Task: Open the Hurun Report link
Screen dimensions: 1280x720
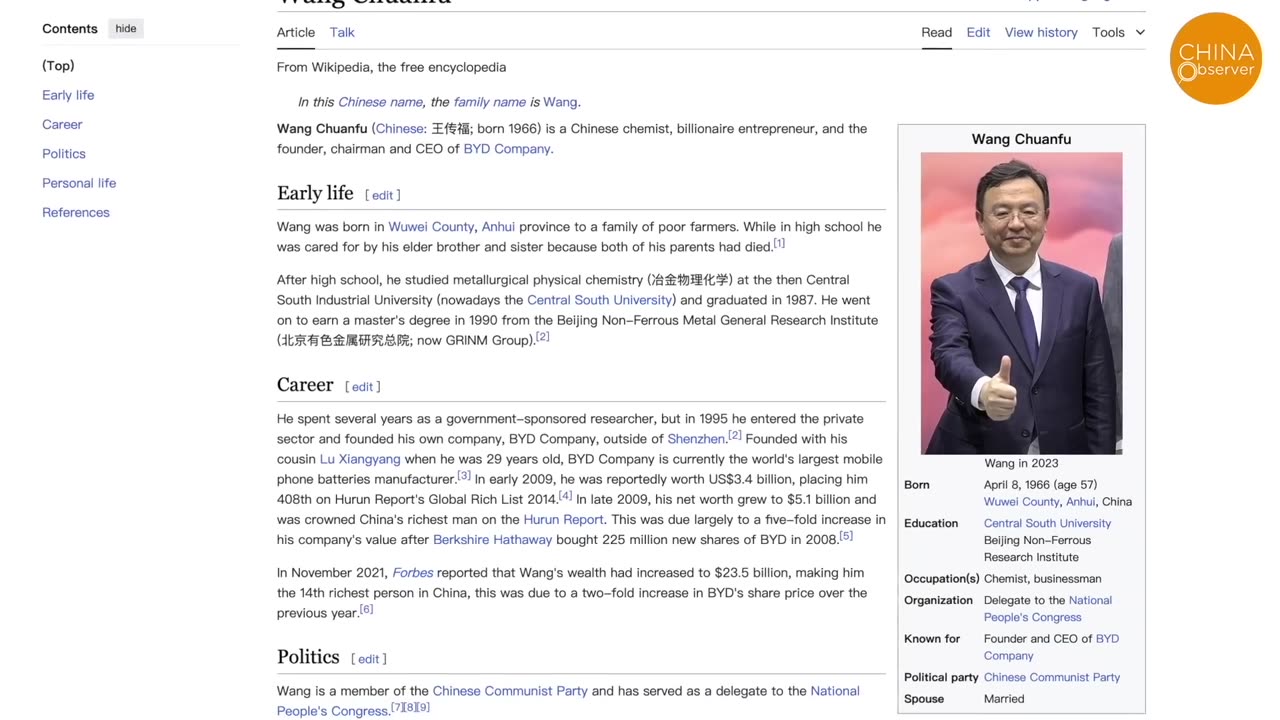Action: [x=564, y=519]
